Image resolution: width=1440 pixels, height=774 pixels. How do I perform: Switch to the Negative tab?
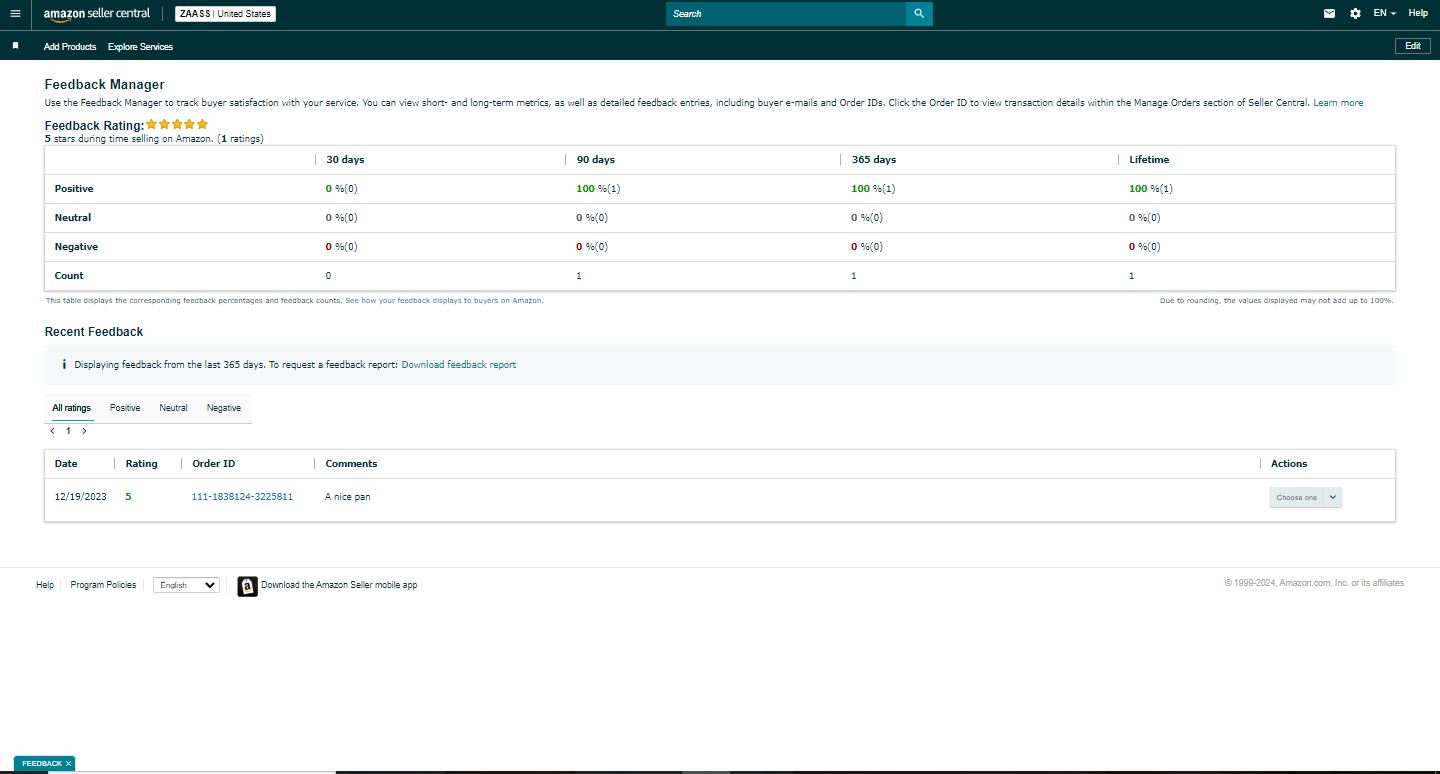pos(224,408)
